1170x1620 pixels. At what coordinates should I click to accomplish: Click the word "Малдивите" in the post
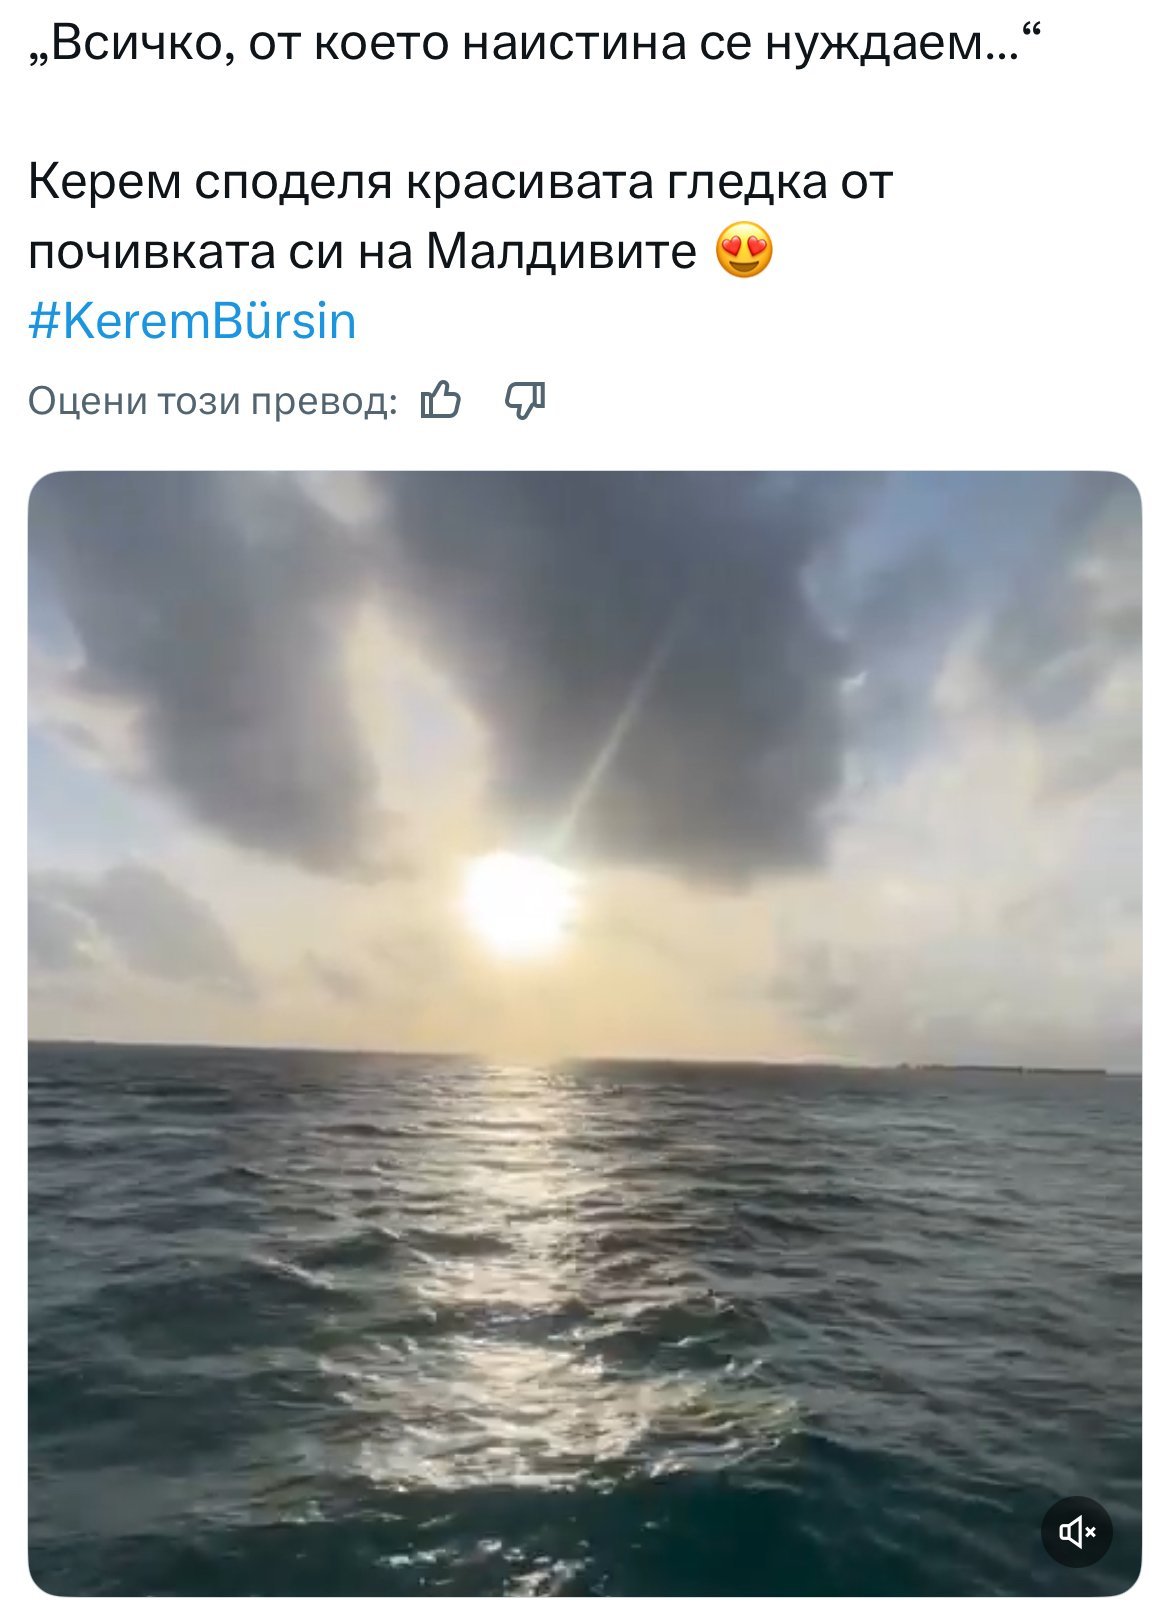(561, 252)
